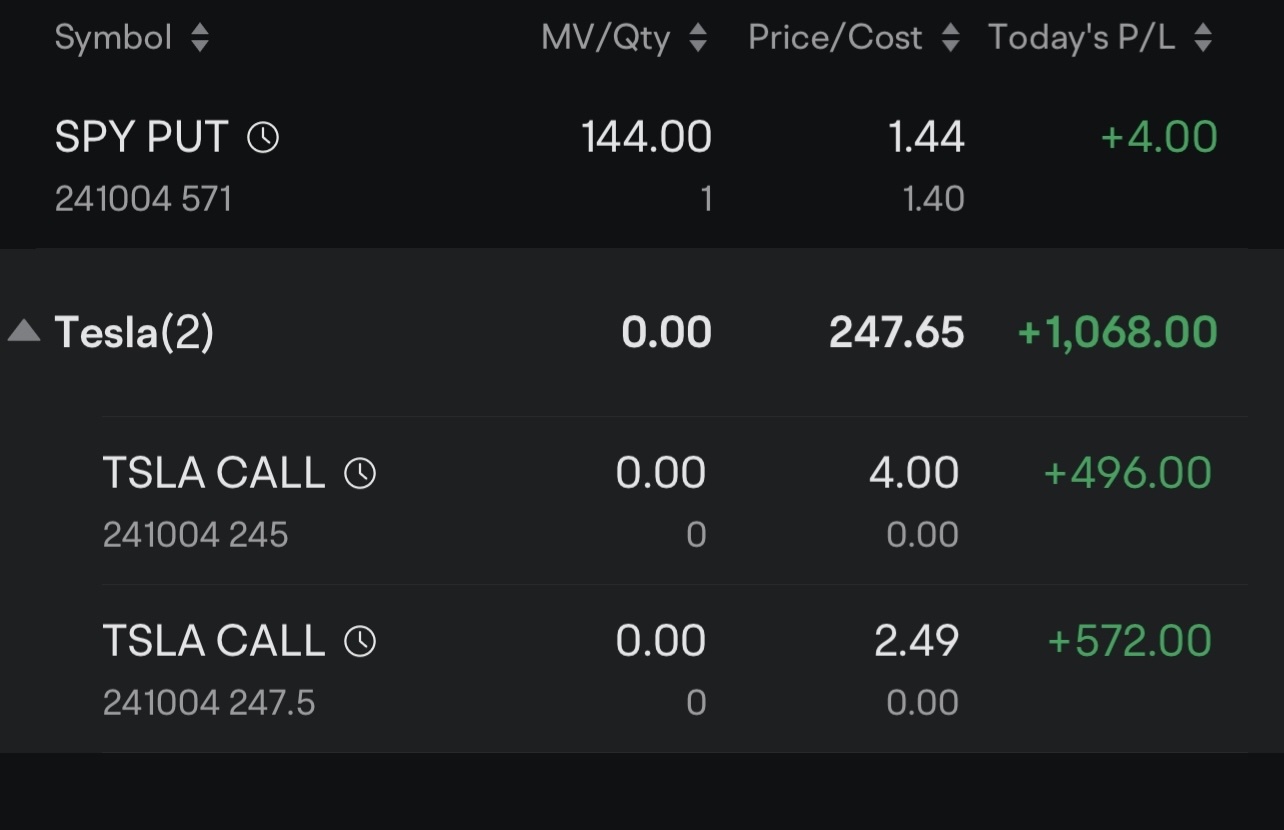Viewport: 1284px width, 830px height.
Task: Click TSLA CALL price 4.00
Action: 914,473
